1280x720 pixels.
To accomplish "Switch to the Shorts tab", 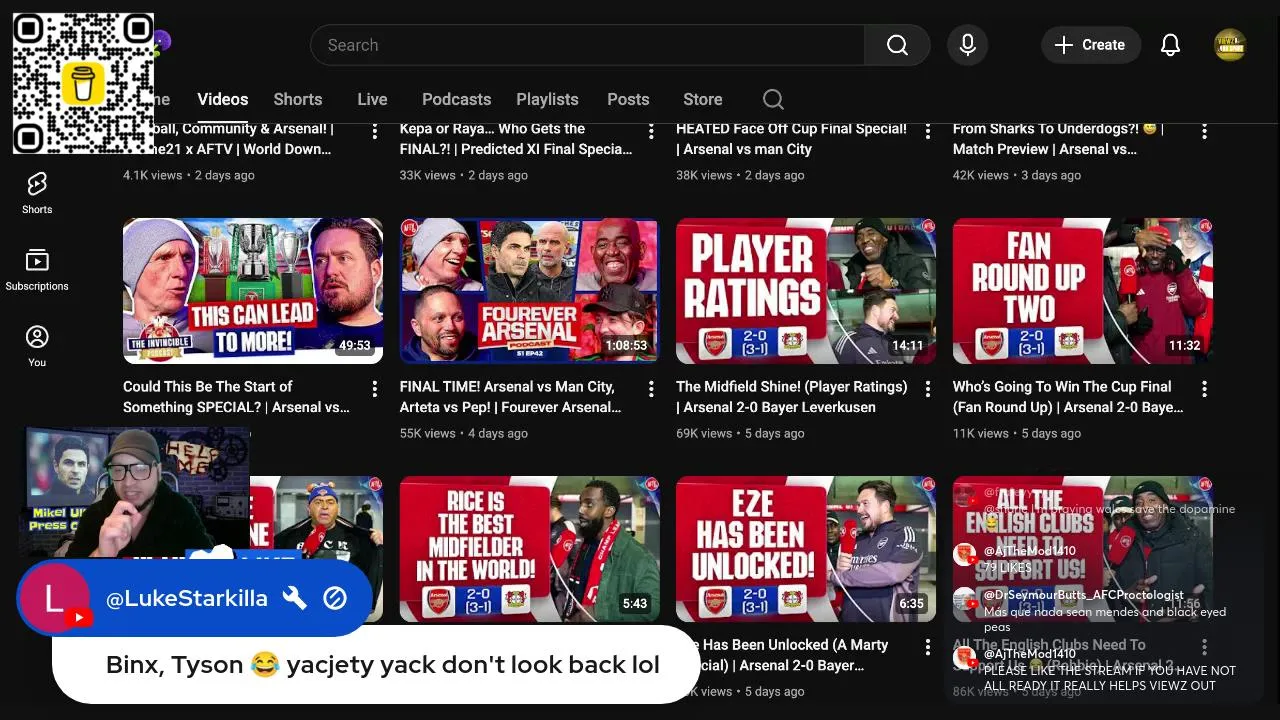I will [x=298, y=99].
